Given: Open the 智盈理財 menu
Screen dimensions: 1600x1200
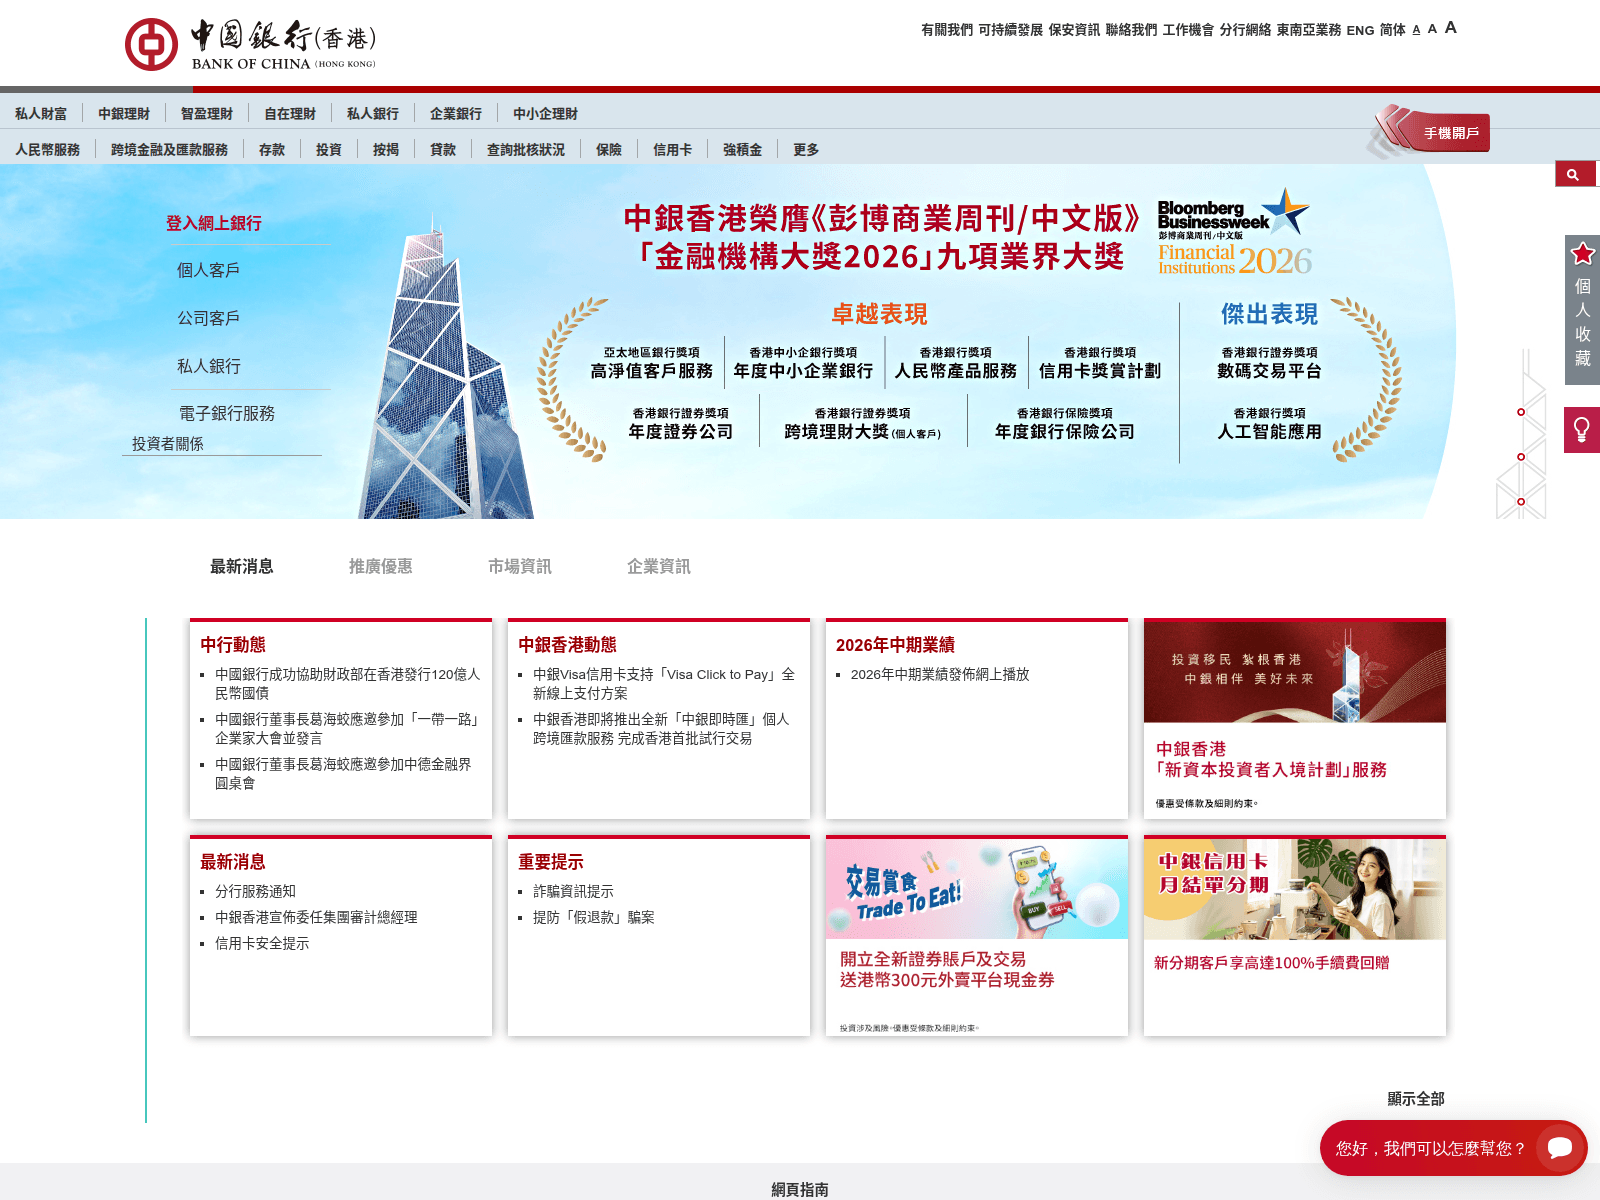Looking at the screenshot, I should tap(207, 114).
